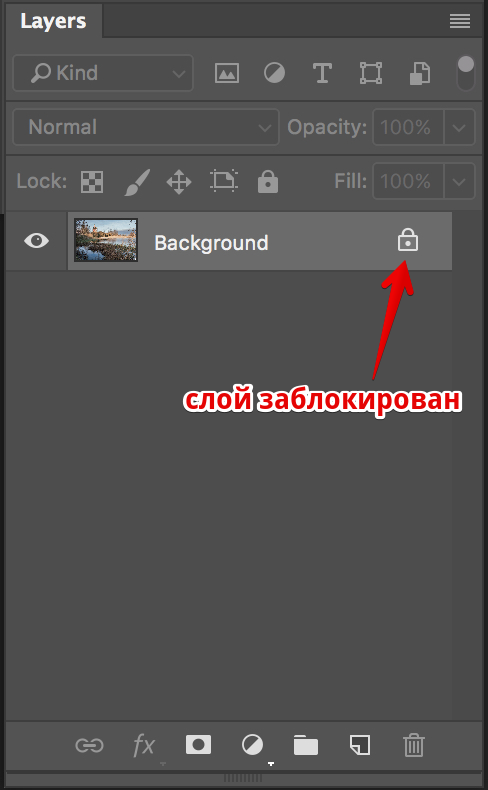Screen dimensions: 488x790
Task: Lock position move-arrows icon
Action: 179,182
